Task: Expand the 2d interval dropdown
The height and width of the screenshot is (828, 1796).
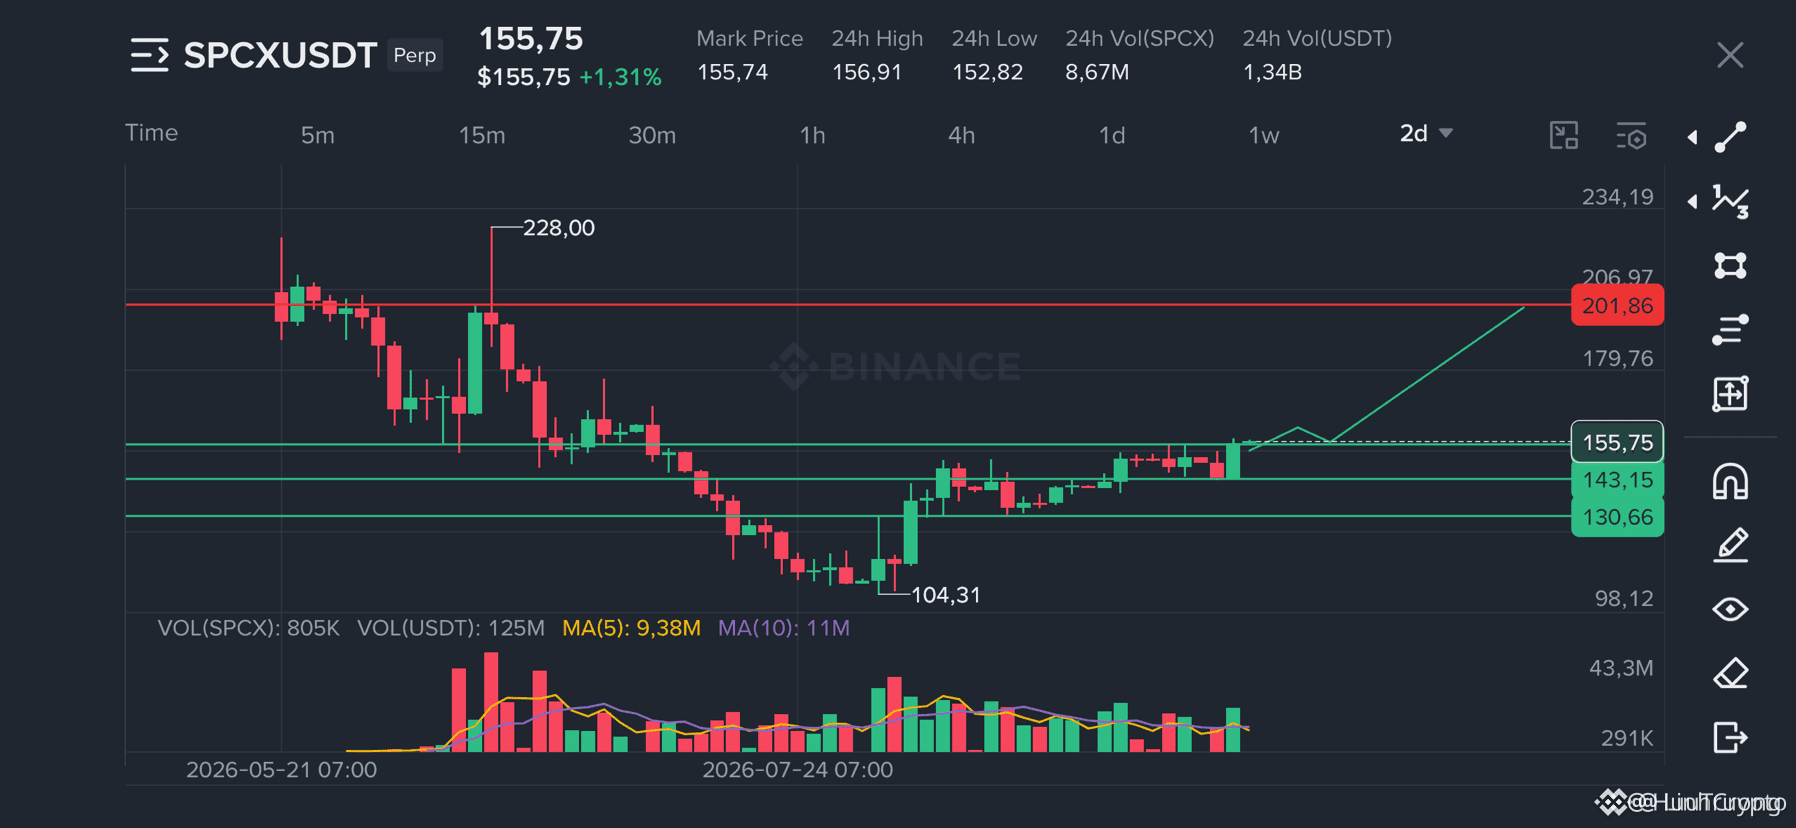Action: (x=1426, y=133)
